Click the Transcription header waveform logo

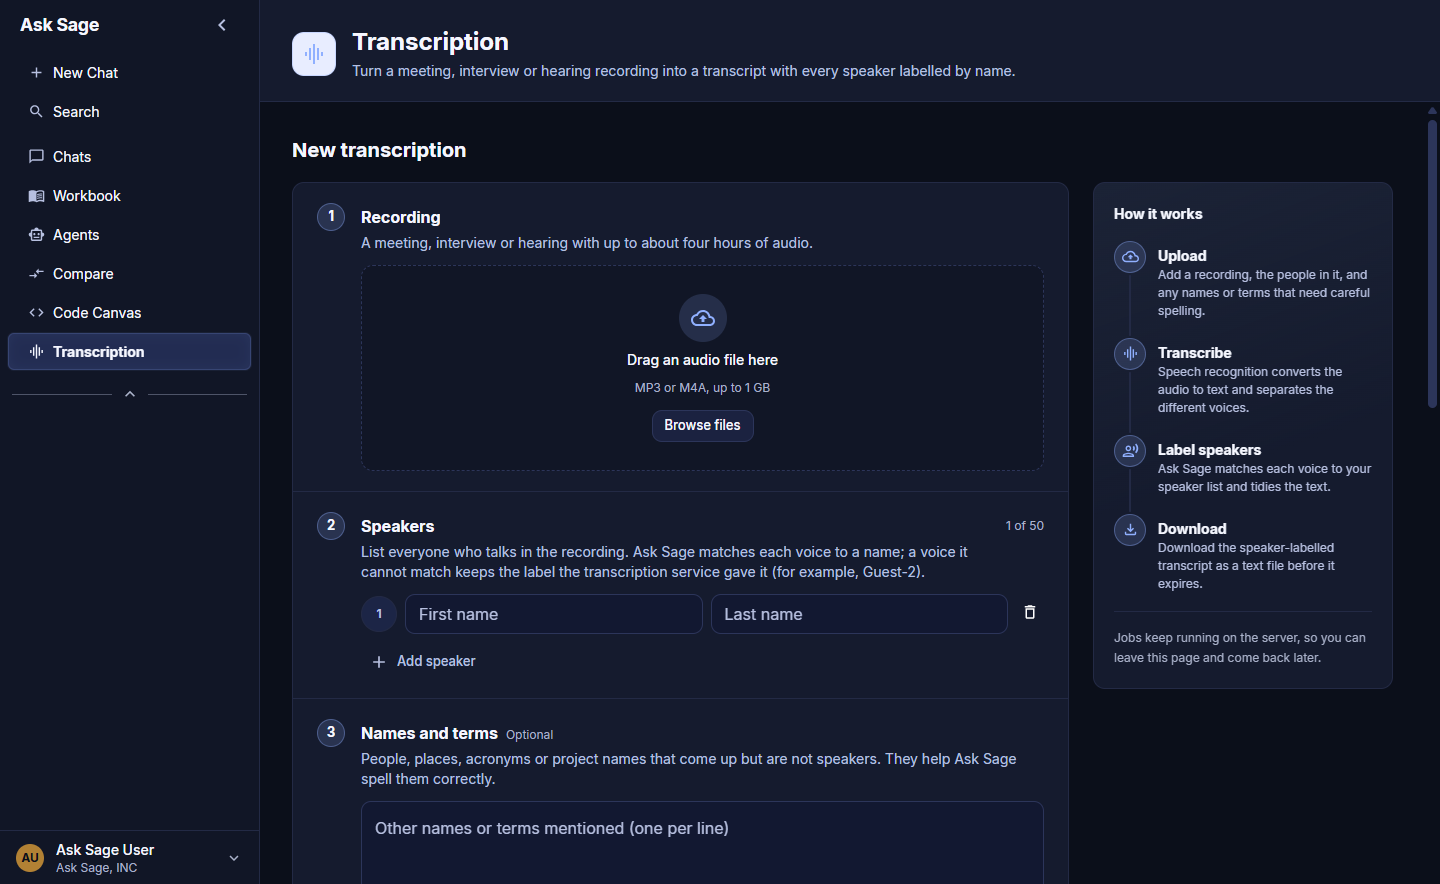tap(314, 54)
